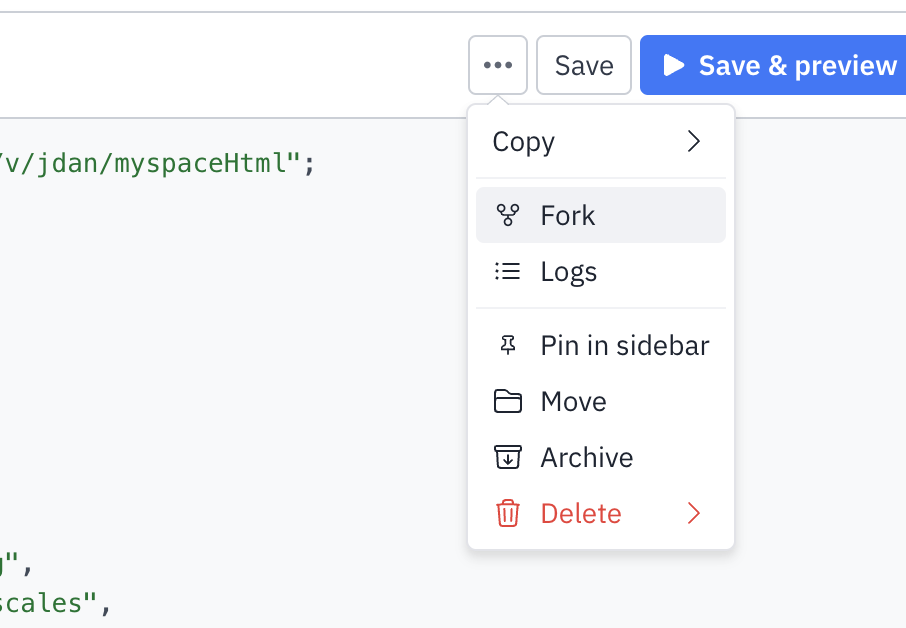This screenshot has width=906, height=628.
Task: Select Copy from the dropdown menu
Action: 524,141
